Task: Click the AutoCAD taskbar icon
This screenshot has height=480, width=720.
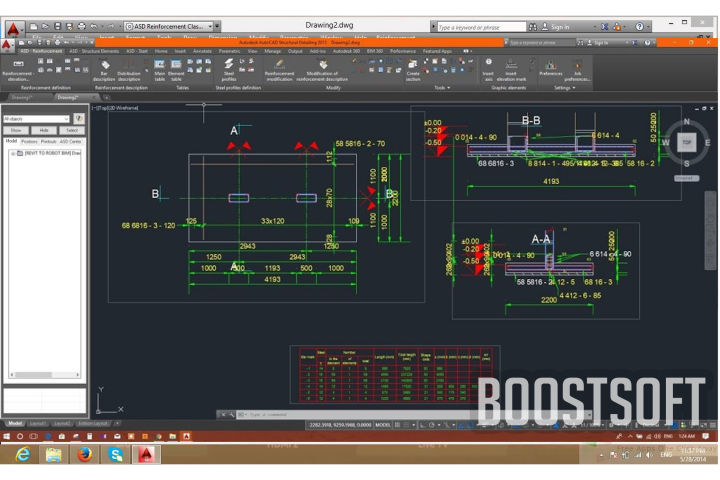Action: (146, 455)
